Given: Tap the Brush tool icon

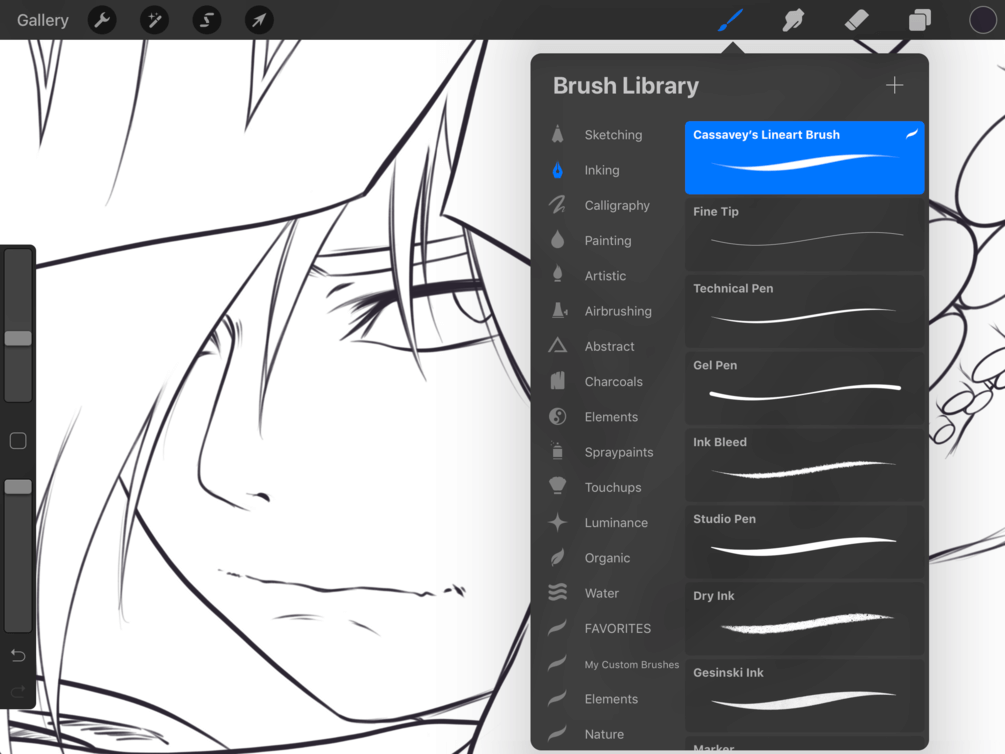Looking at the screenshot, I should tap(730, 20).
